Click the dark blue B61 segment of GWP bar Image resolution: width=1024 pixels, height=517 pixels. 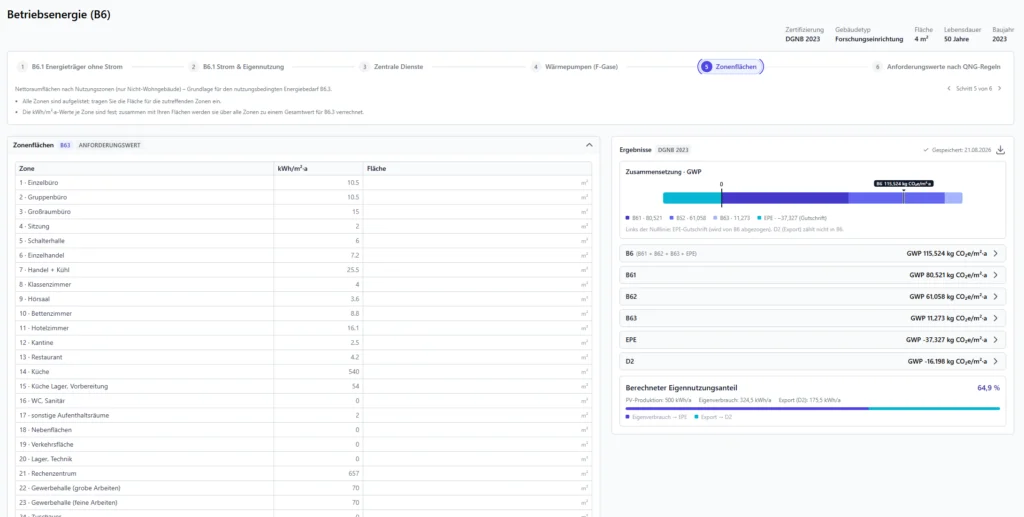click(784, 198)
